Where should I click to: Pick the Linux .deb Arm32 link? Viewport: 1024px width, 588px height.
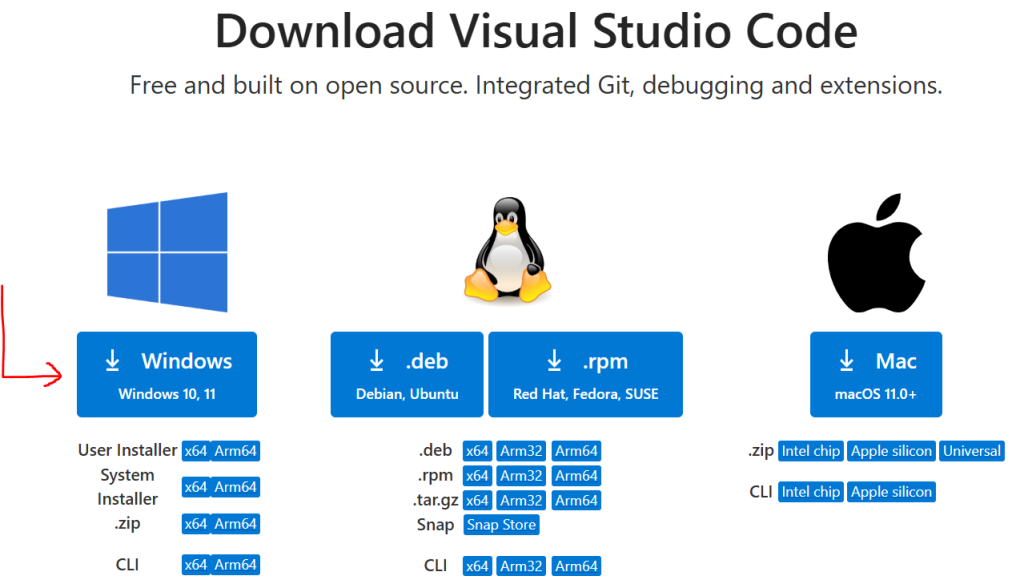(x=521, y=451)
